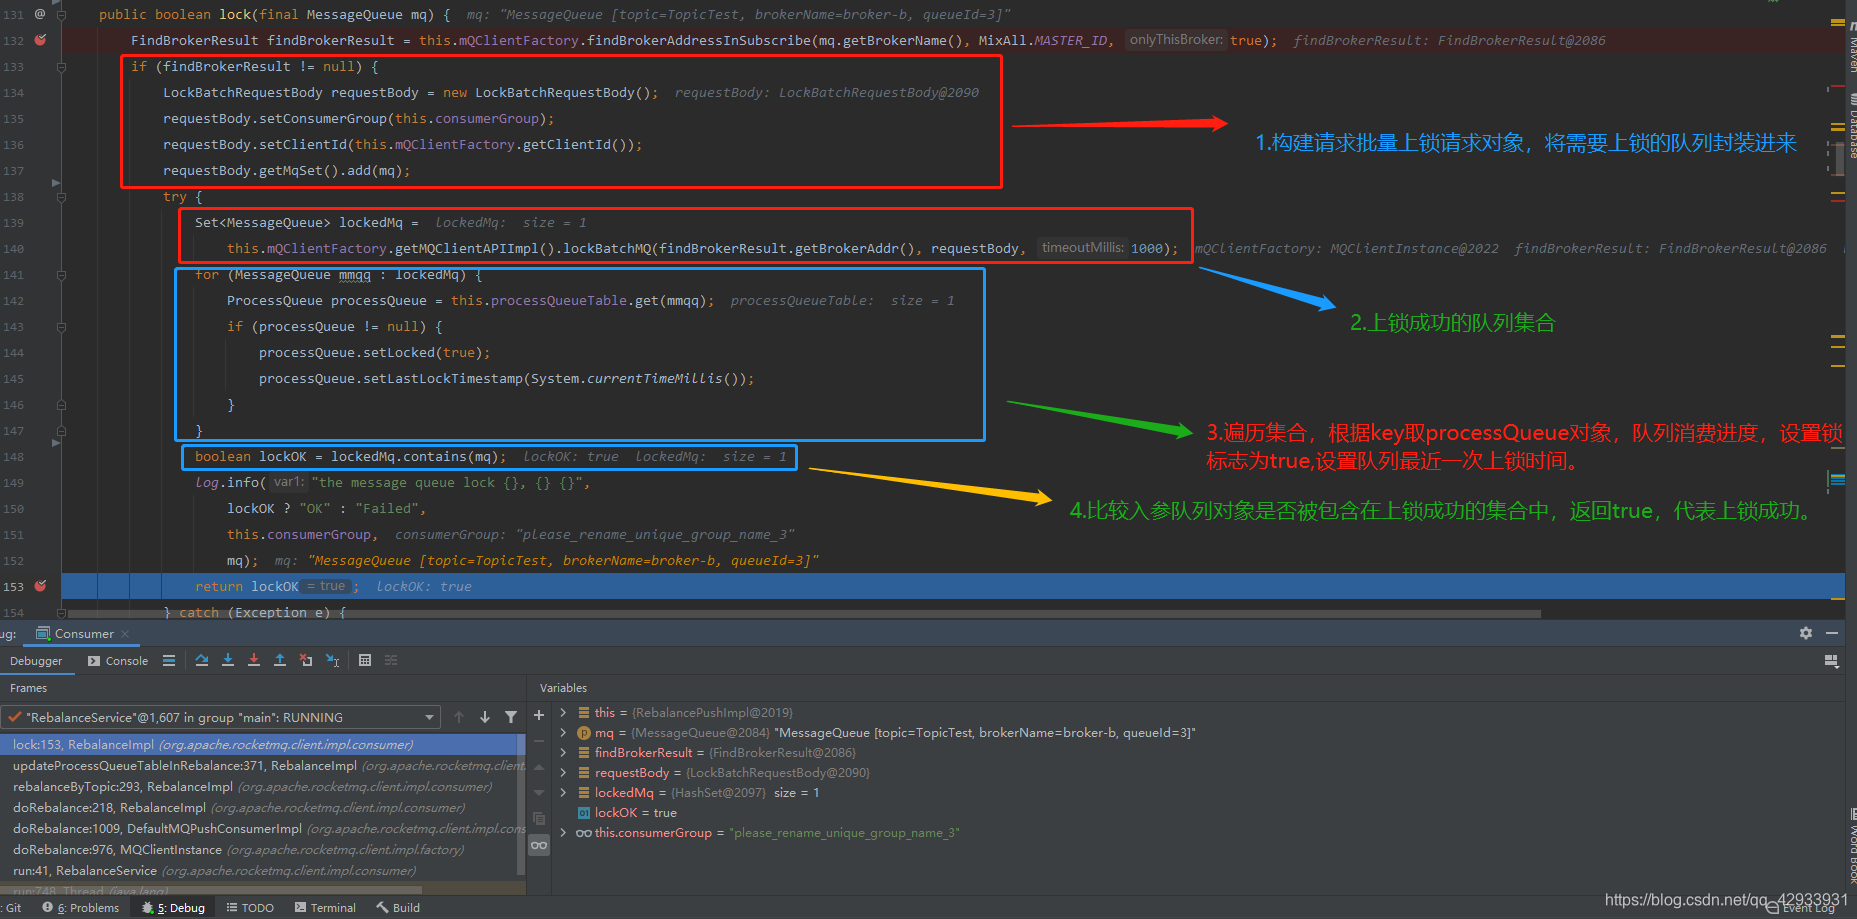Screen dimensions: 1857x919
Task: Open the Git tool window tab
Action: (11, 908)
